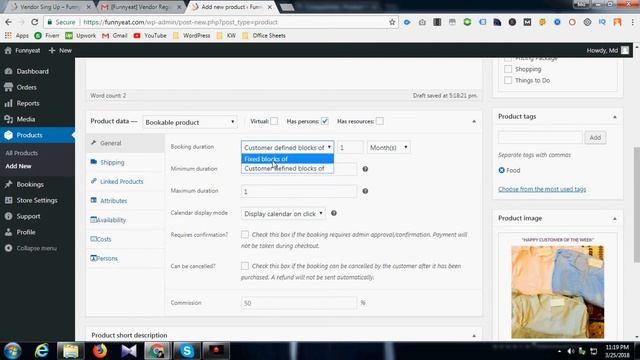This screenshot has height=360, width=640.
Task: Click Maximum duration input field
Action: coord(299,191)
